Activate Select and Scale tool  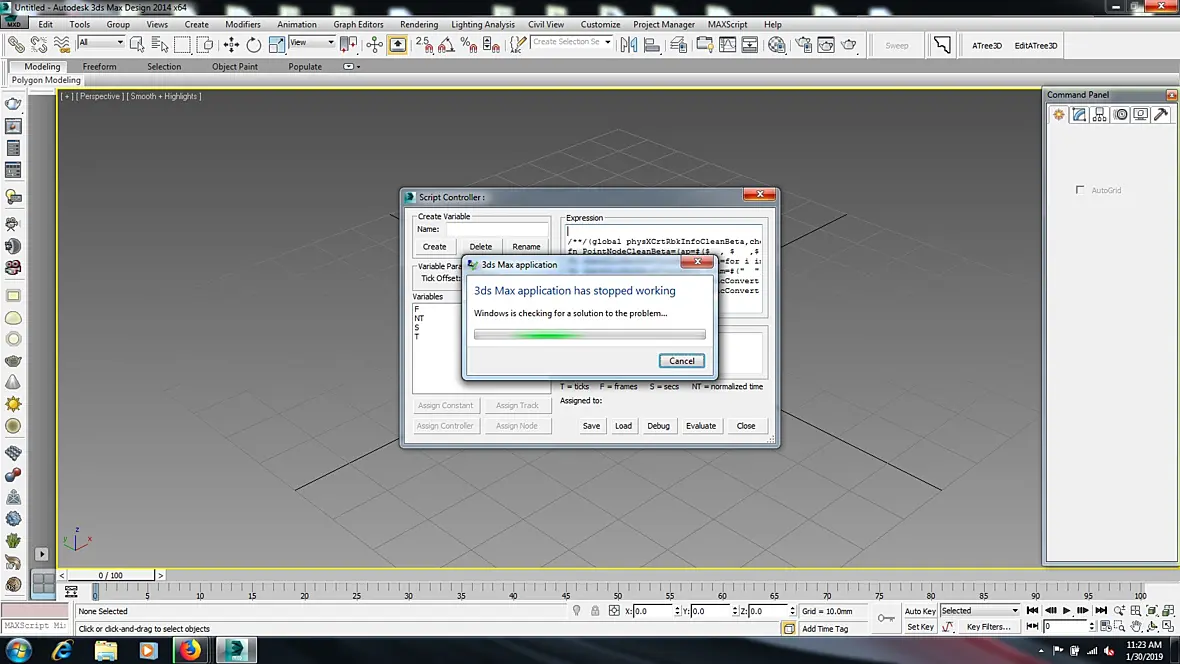pos(277,45)
